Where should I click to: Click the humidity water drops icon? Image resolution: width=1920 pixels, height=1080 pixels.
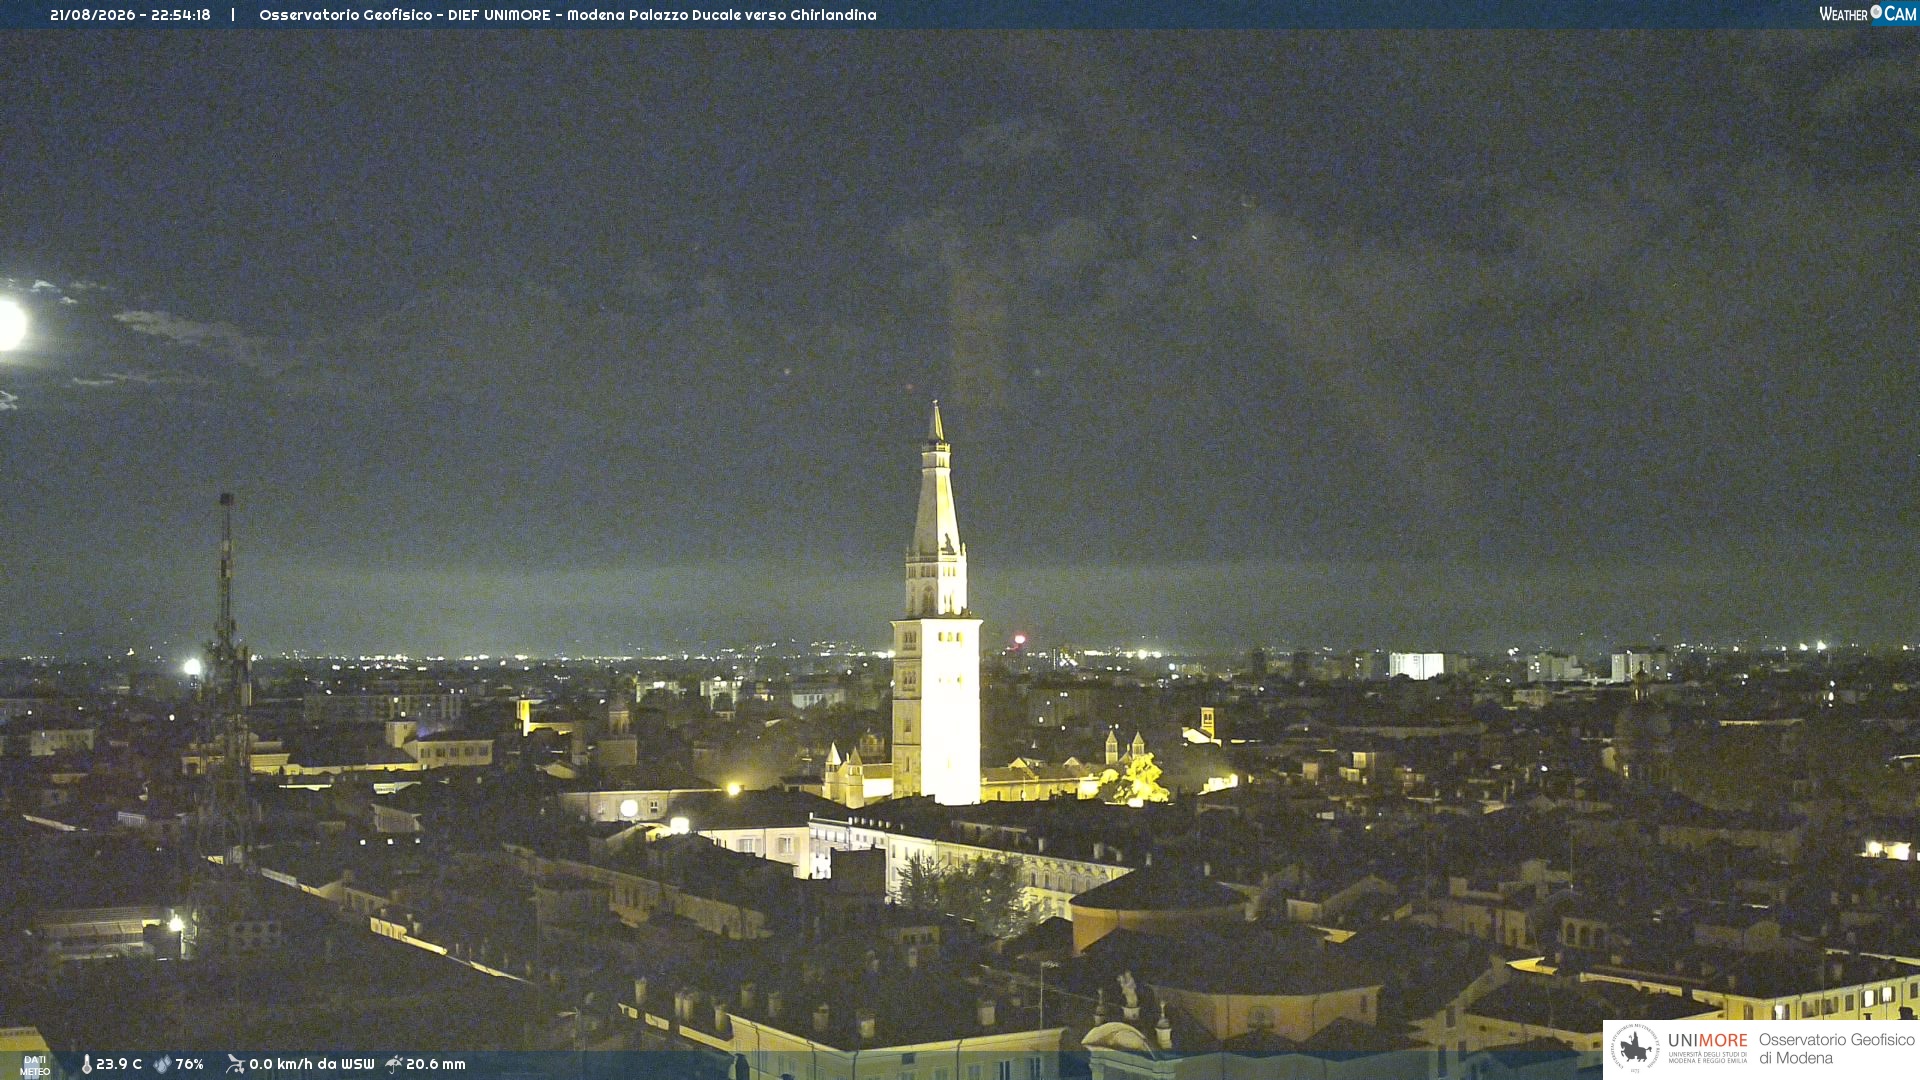point(162,1064)
